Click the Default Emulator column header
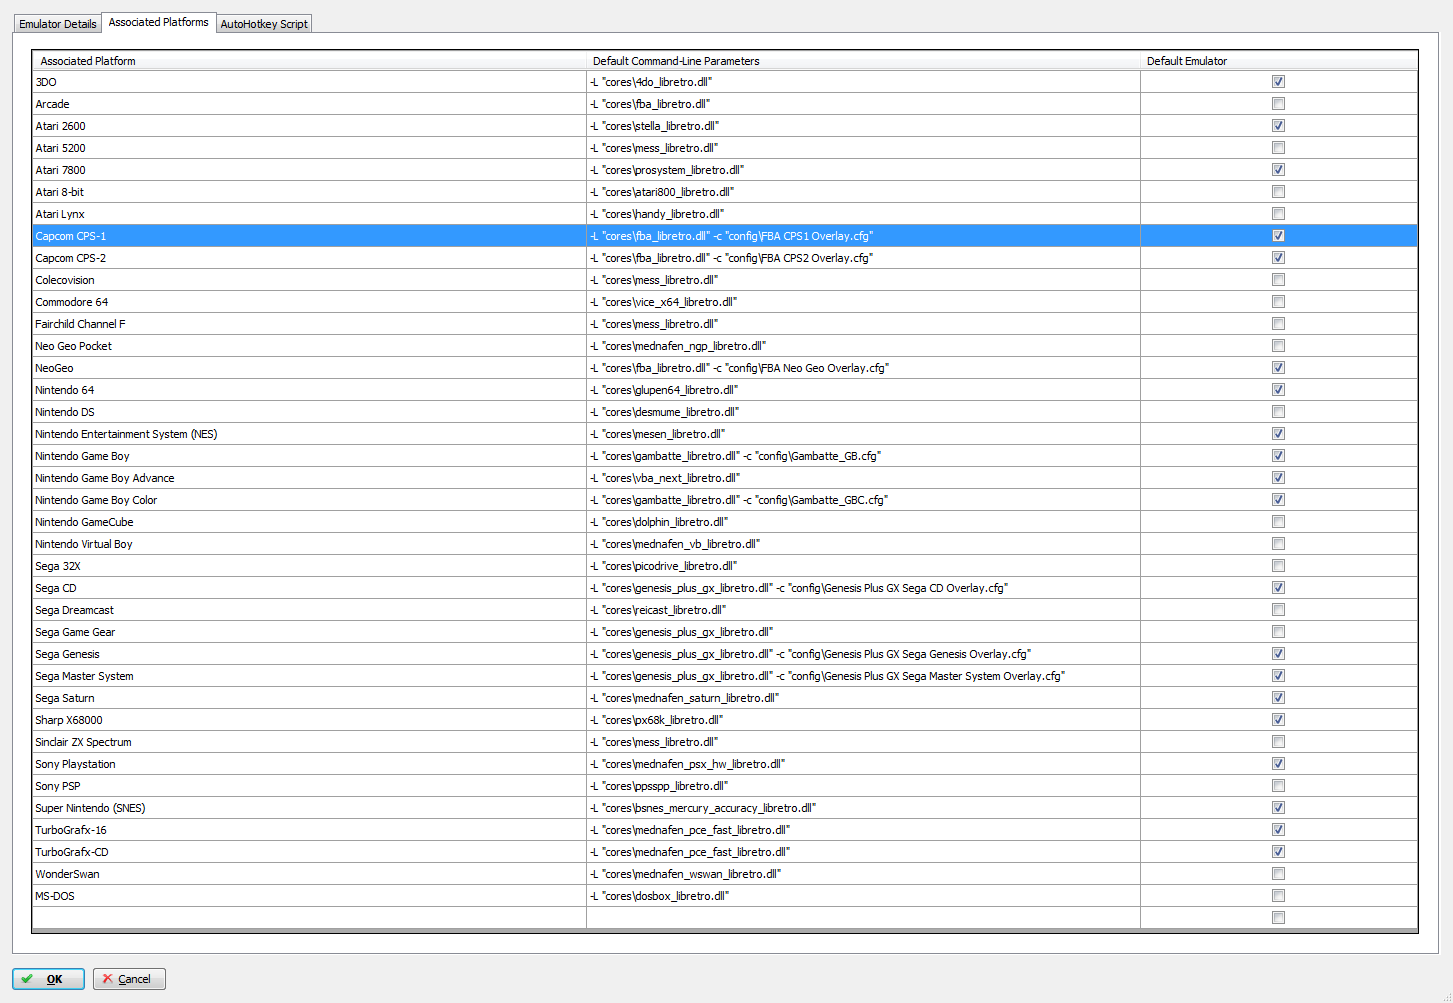1453x1003 pixels. pyautogui.click(x=1279, y=61)
